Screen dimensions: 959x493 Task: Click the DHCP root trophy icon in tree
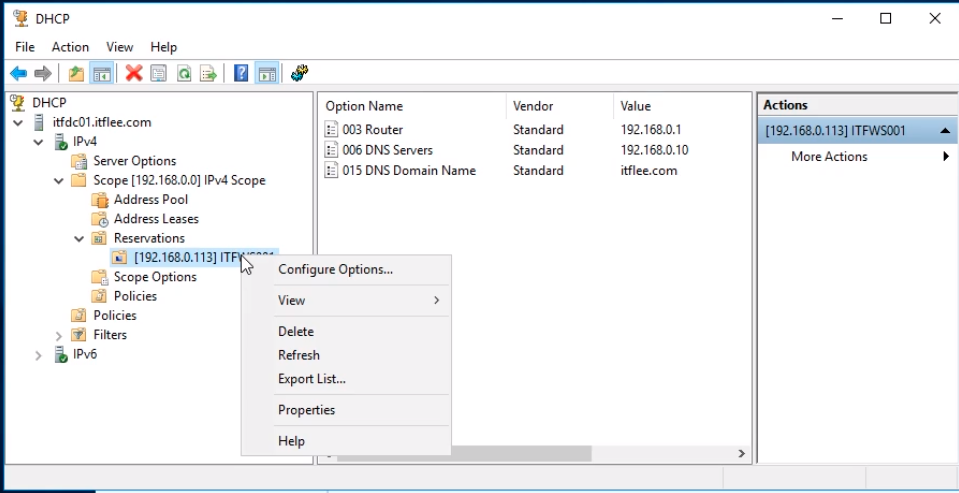[18, 103]
